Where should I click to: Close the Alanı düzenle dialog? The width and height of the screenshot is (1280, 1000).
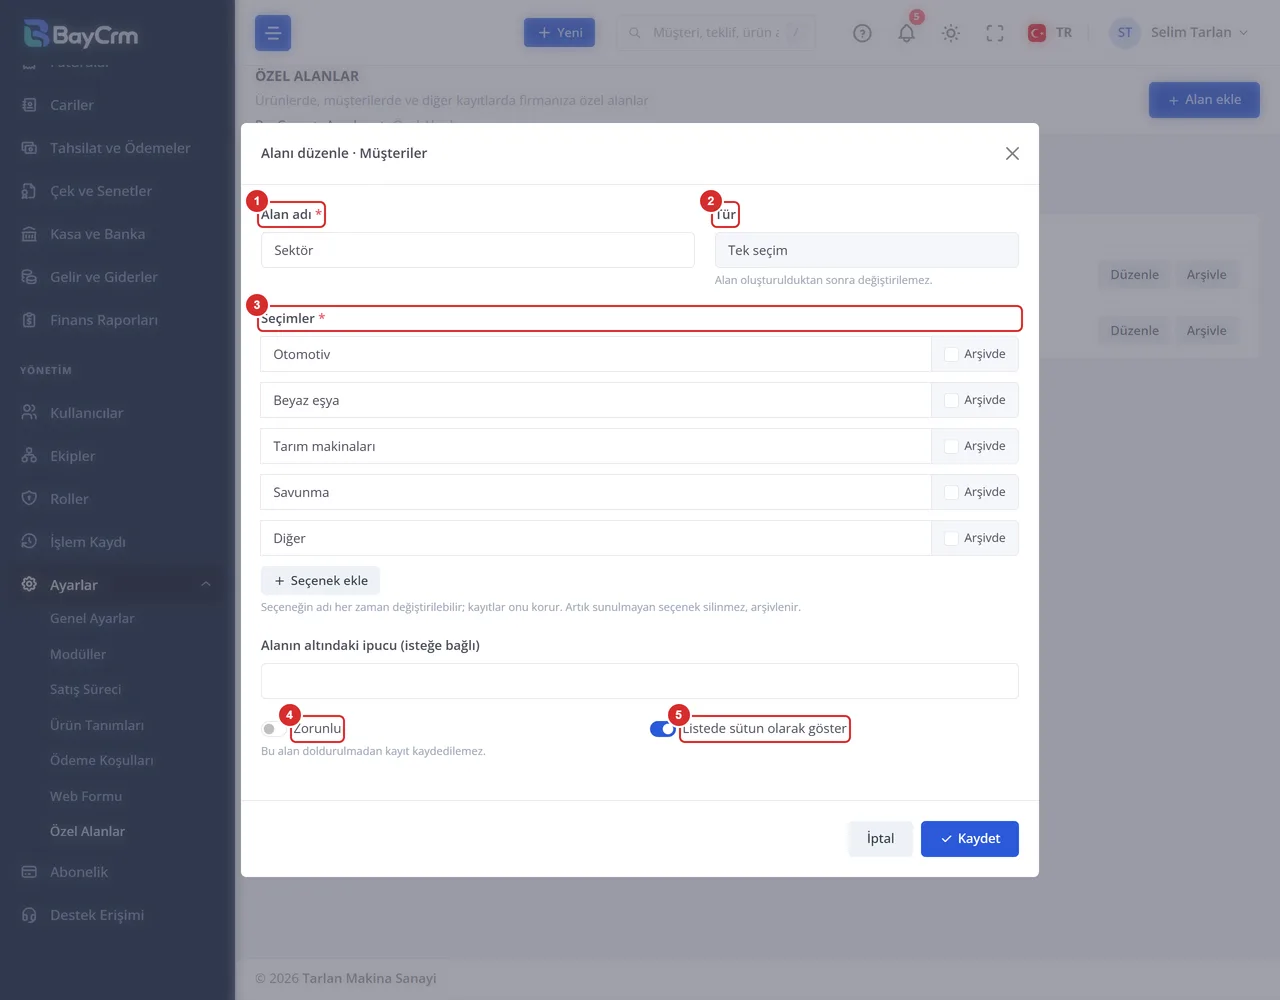pyautogui.click(x=1012, y=153)
